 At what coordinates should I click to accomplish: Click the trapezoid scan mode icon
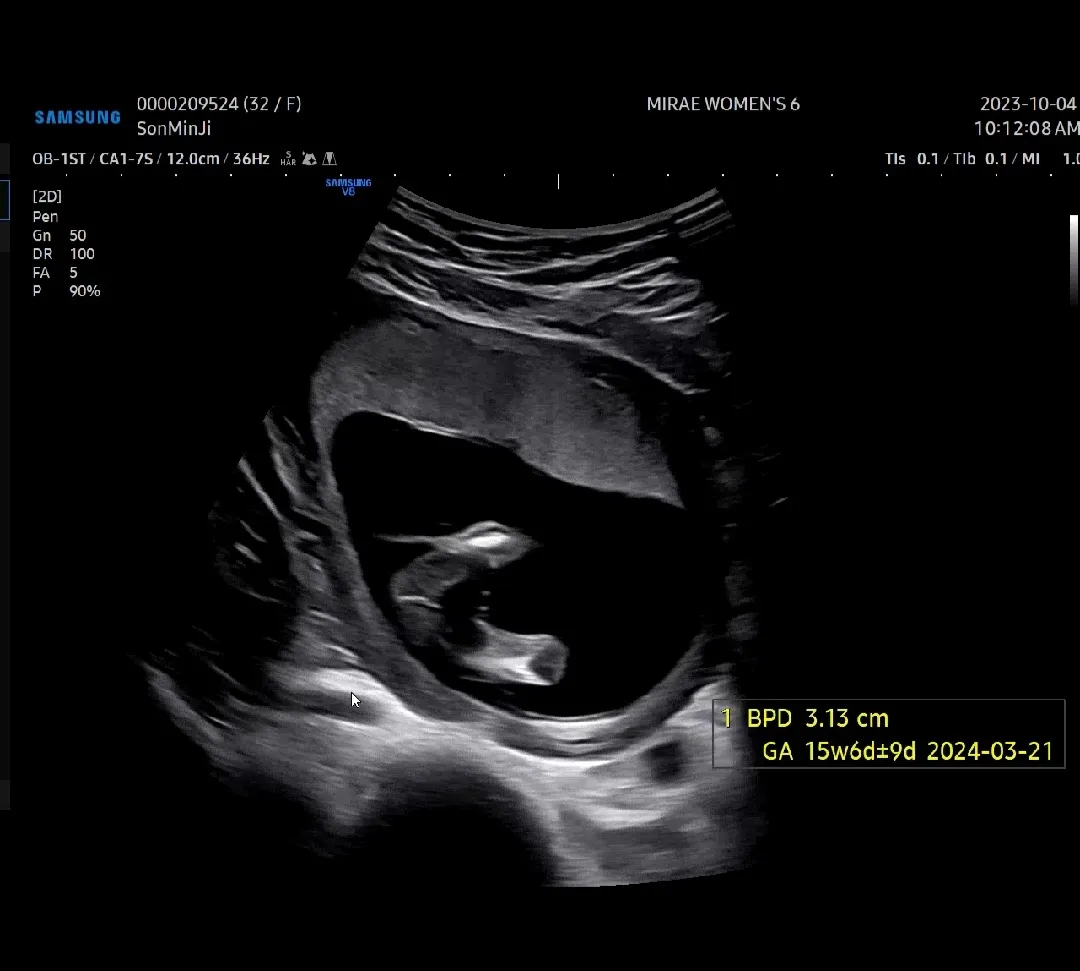[330, 159]
